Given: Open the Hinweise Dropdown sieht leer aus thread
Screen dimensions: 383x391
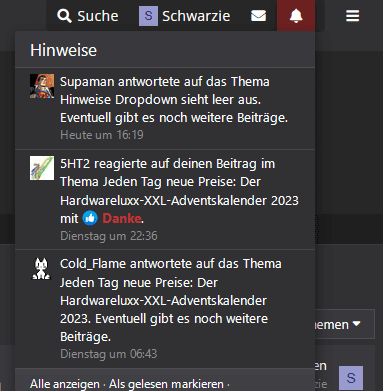Looking at the screenshot, I should point(160,100).
